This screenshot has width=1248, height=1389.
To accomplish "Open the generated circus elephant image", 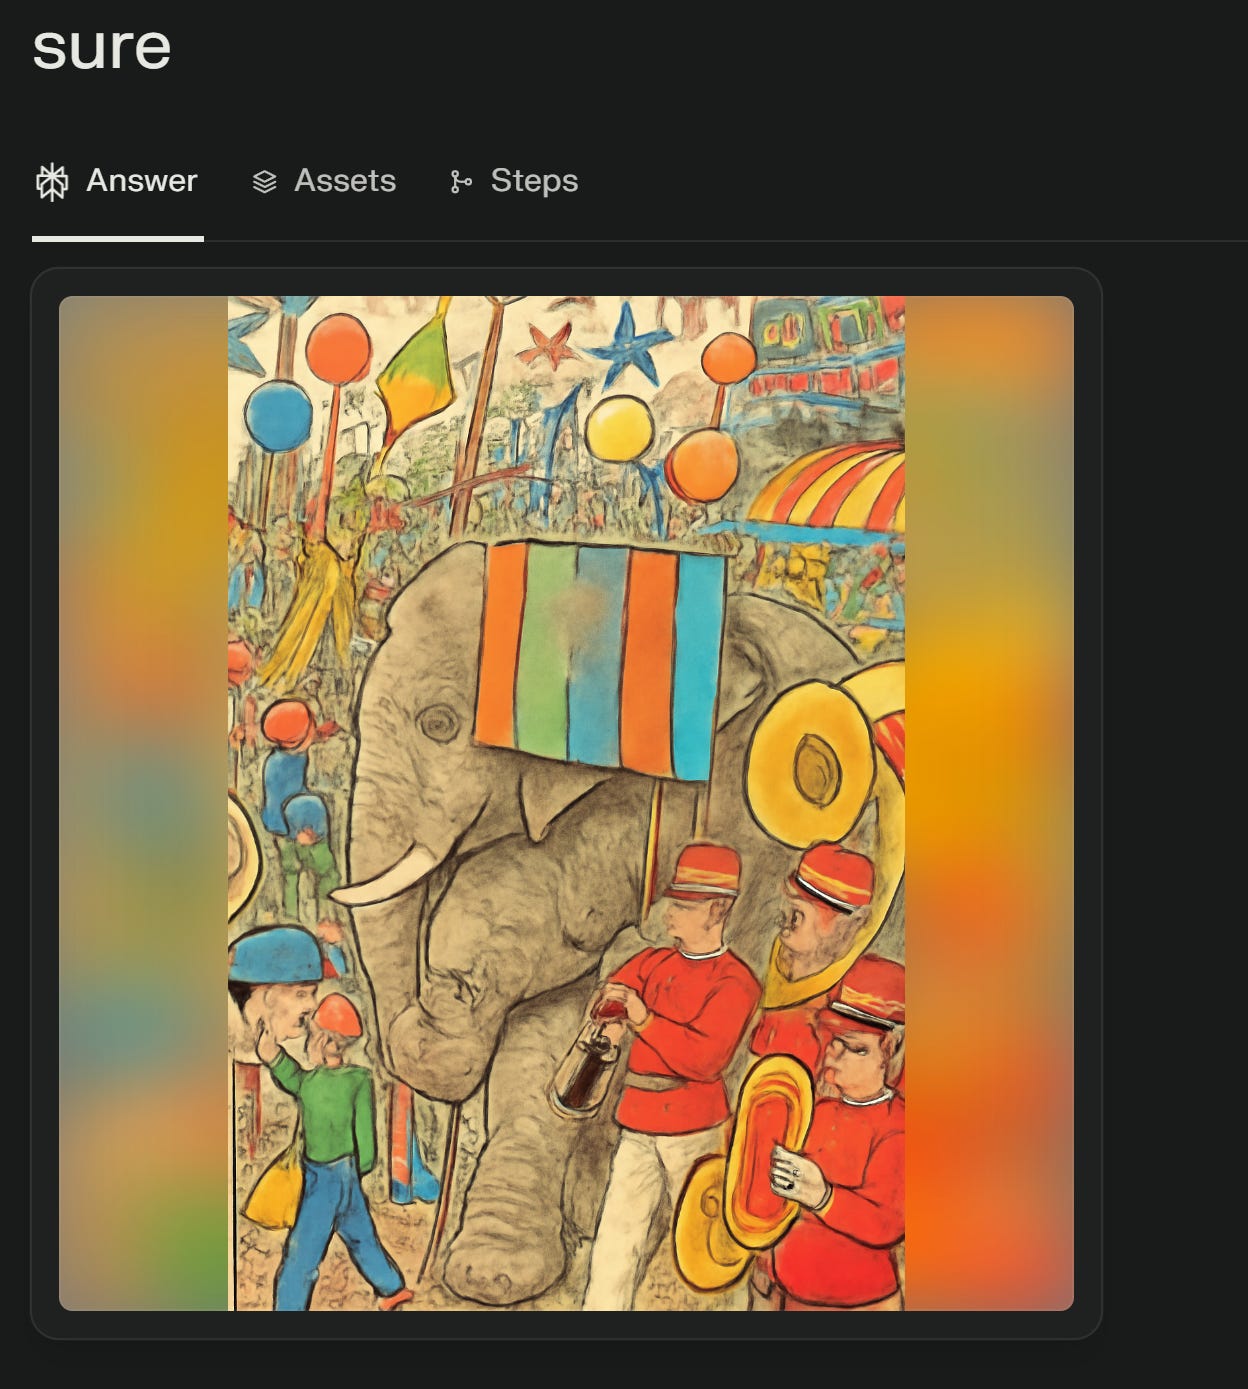I will tap(566, 803).
